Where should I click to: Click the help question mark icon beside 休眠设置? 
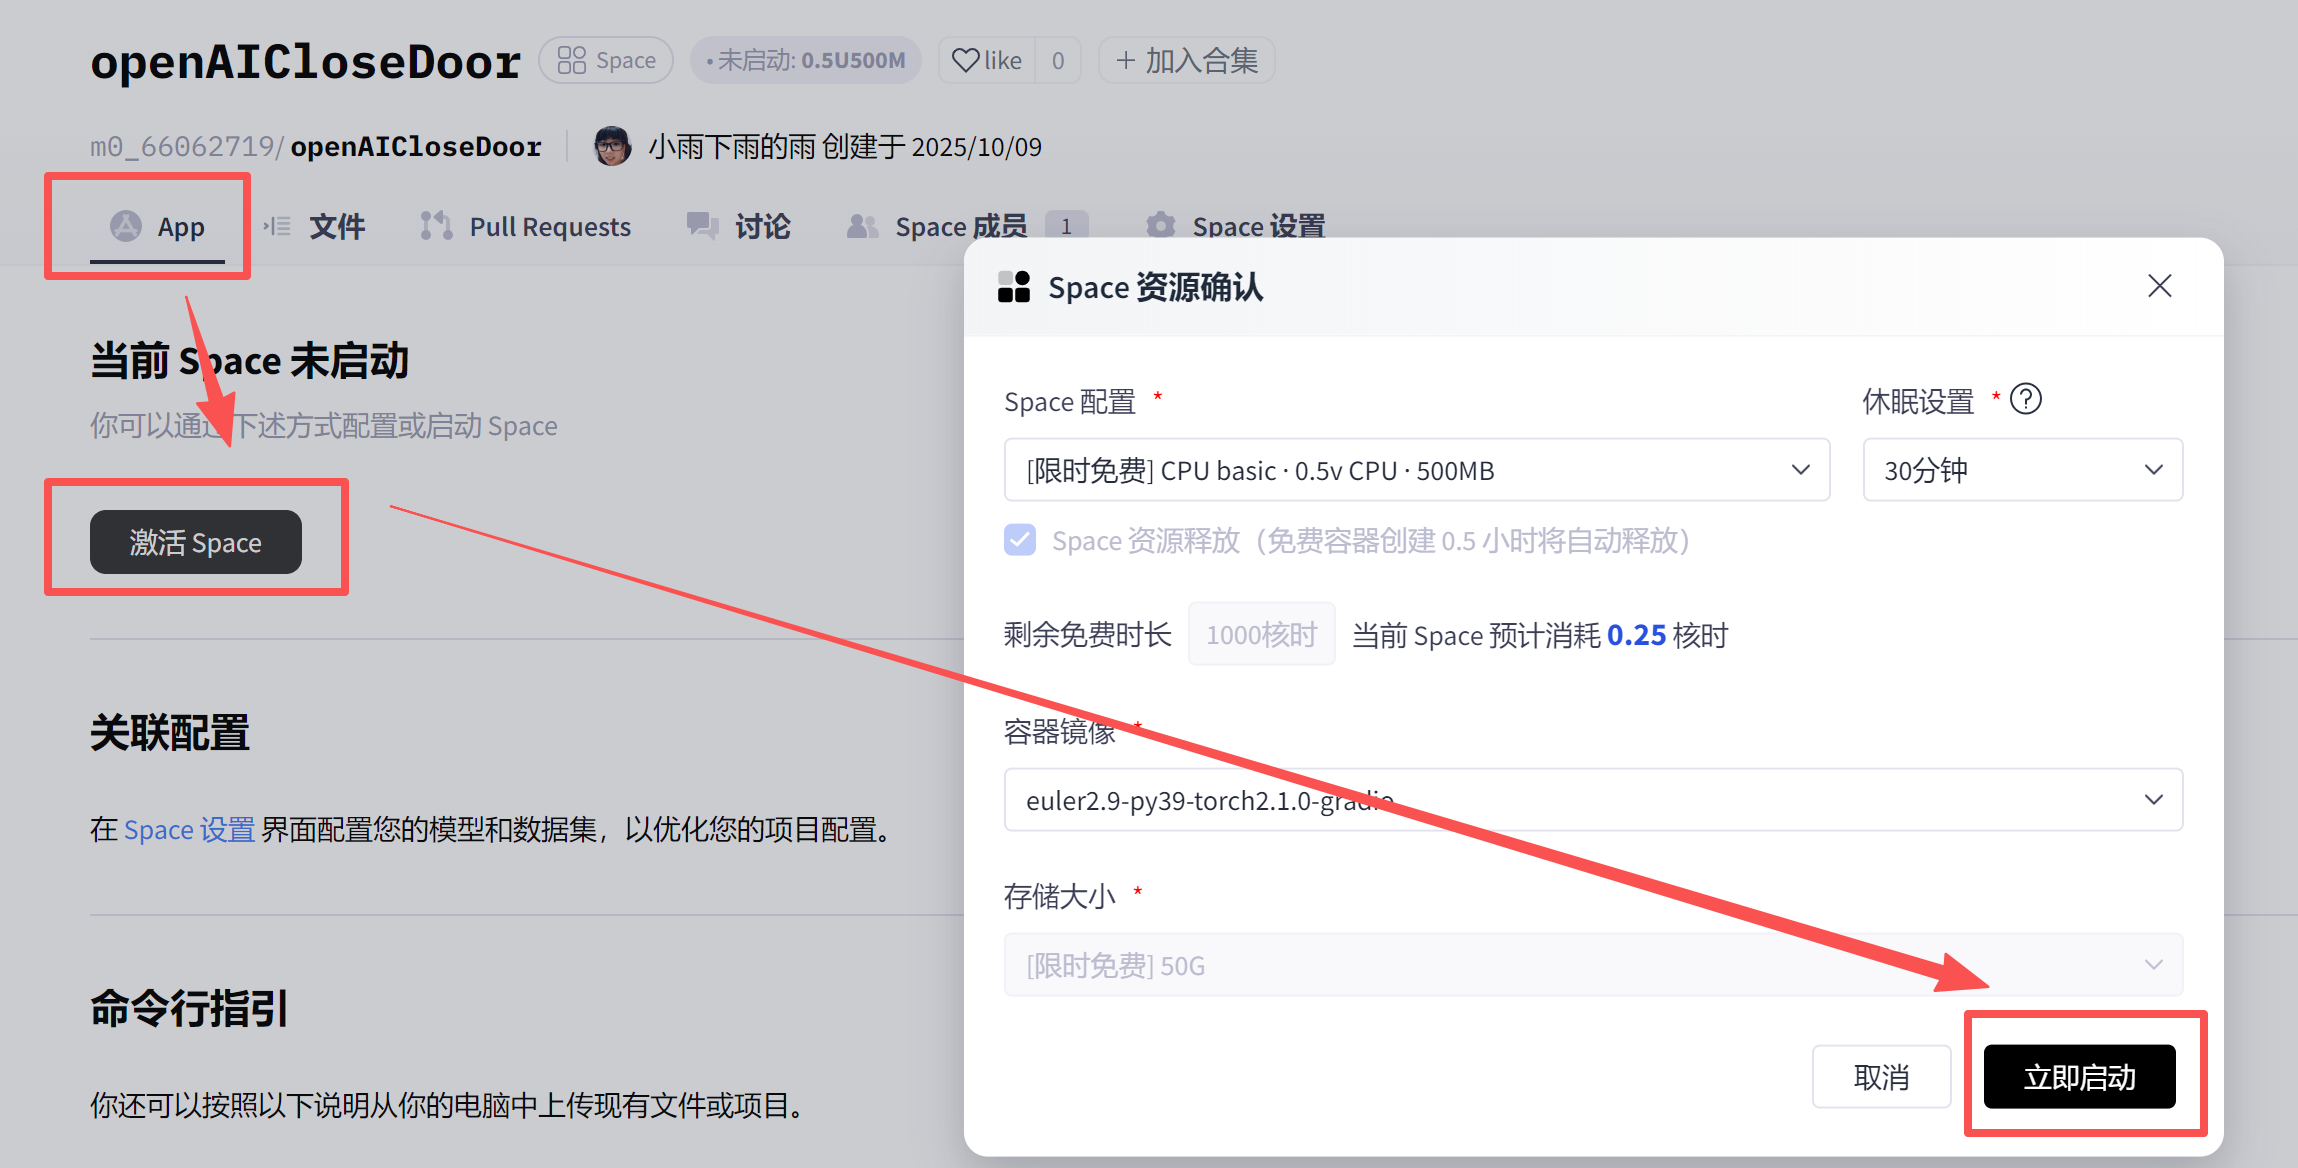(x=2025, y=399)
